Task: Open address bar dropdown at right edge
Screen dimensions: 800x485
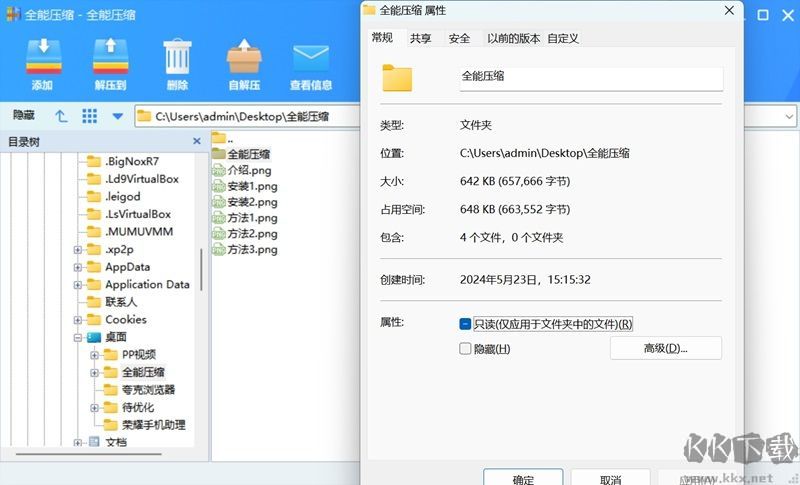Action: (x=789, y=116)
